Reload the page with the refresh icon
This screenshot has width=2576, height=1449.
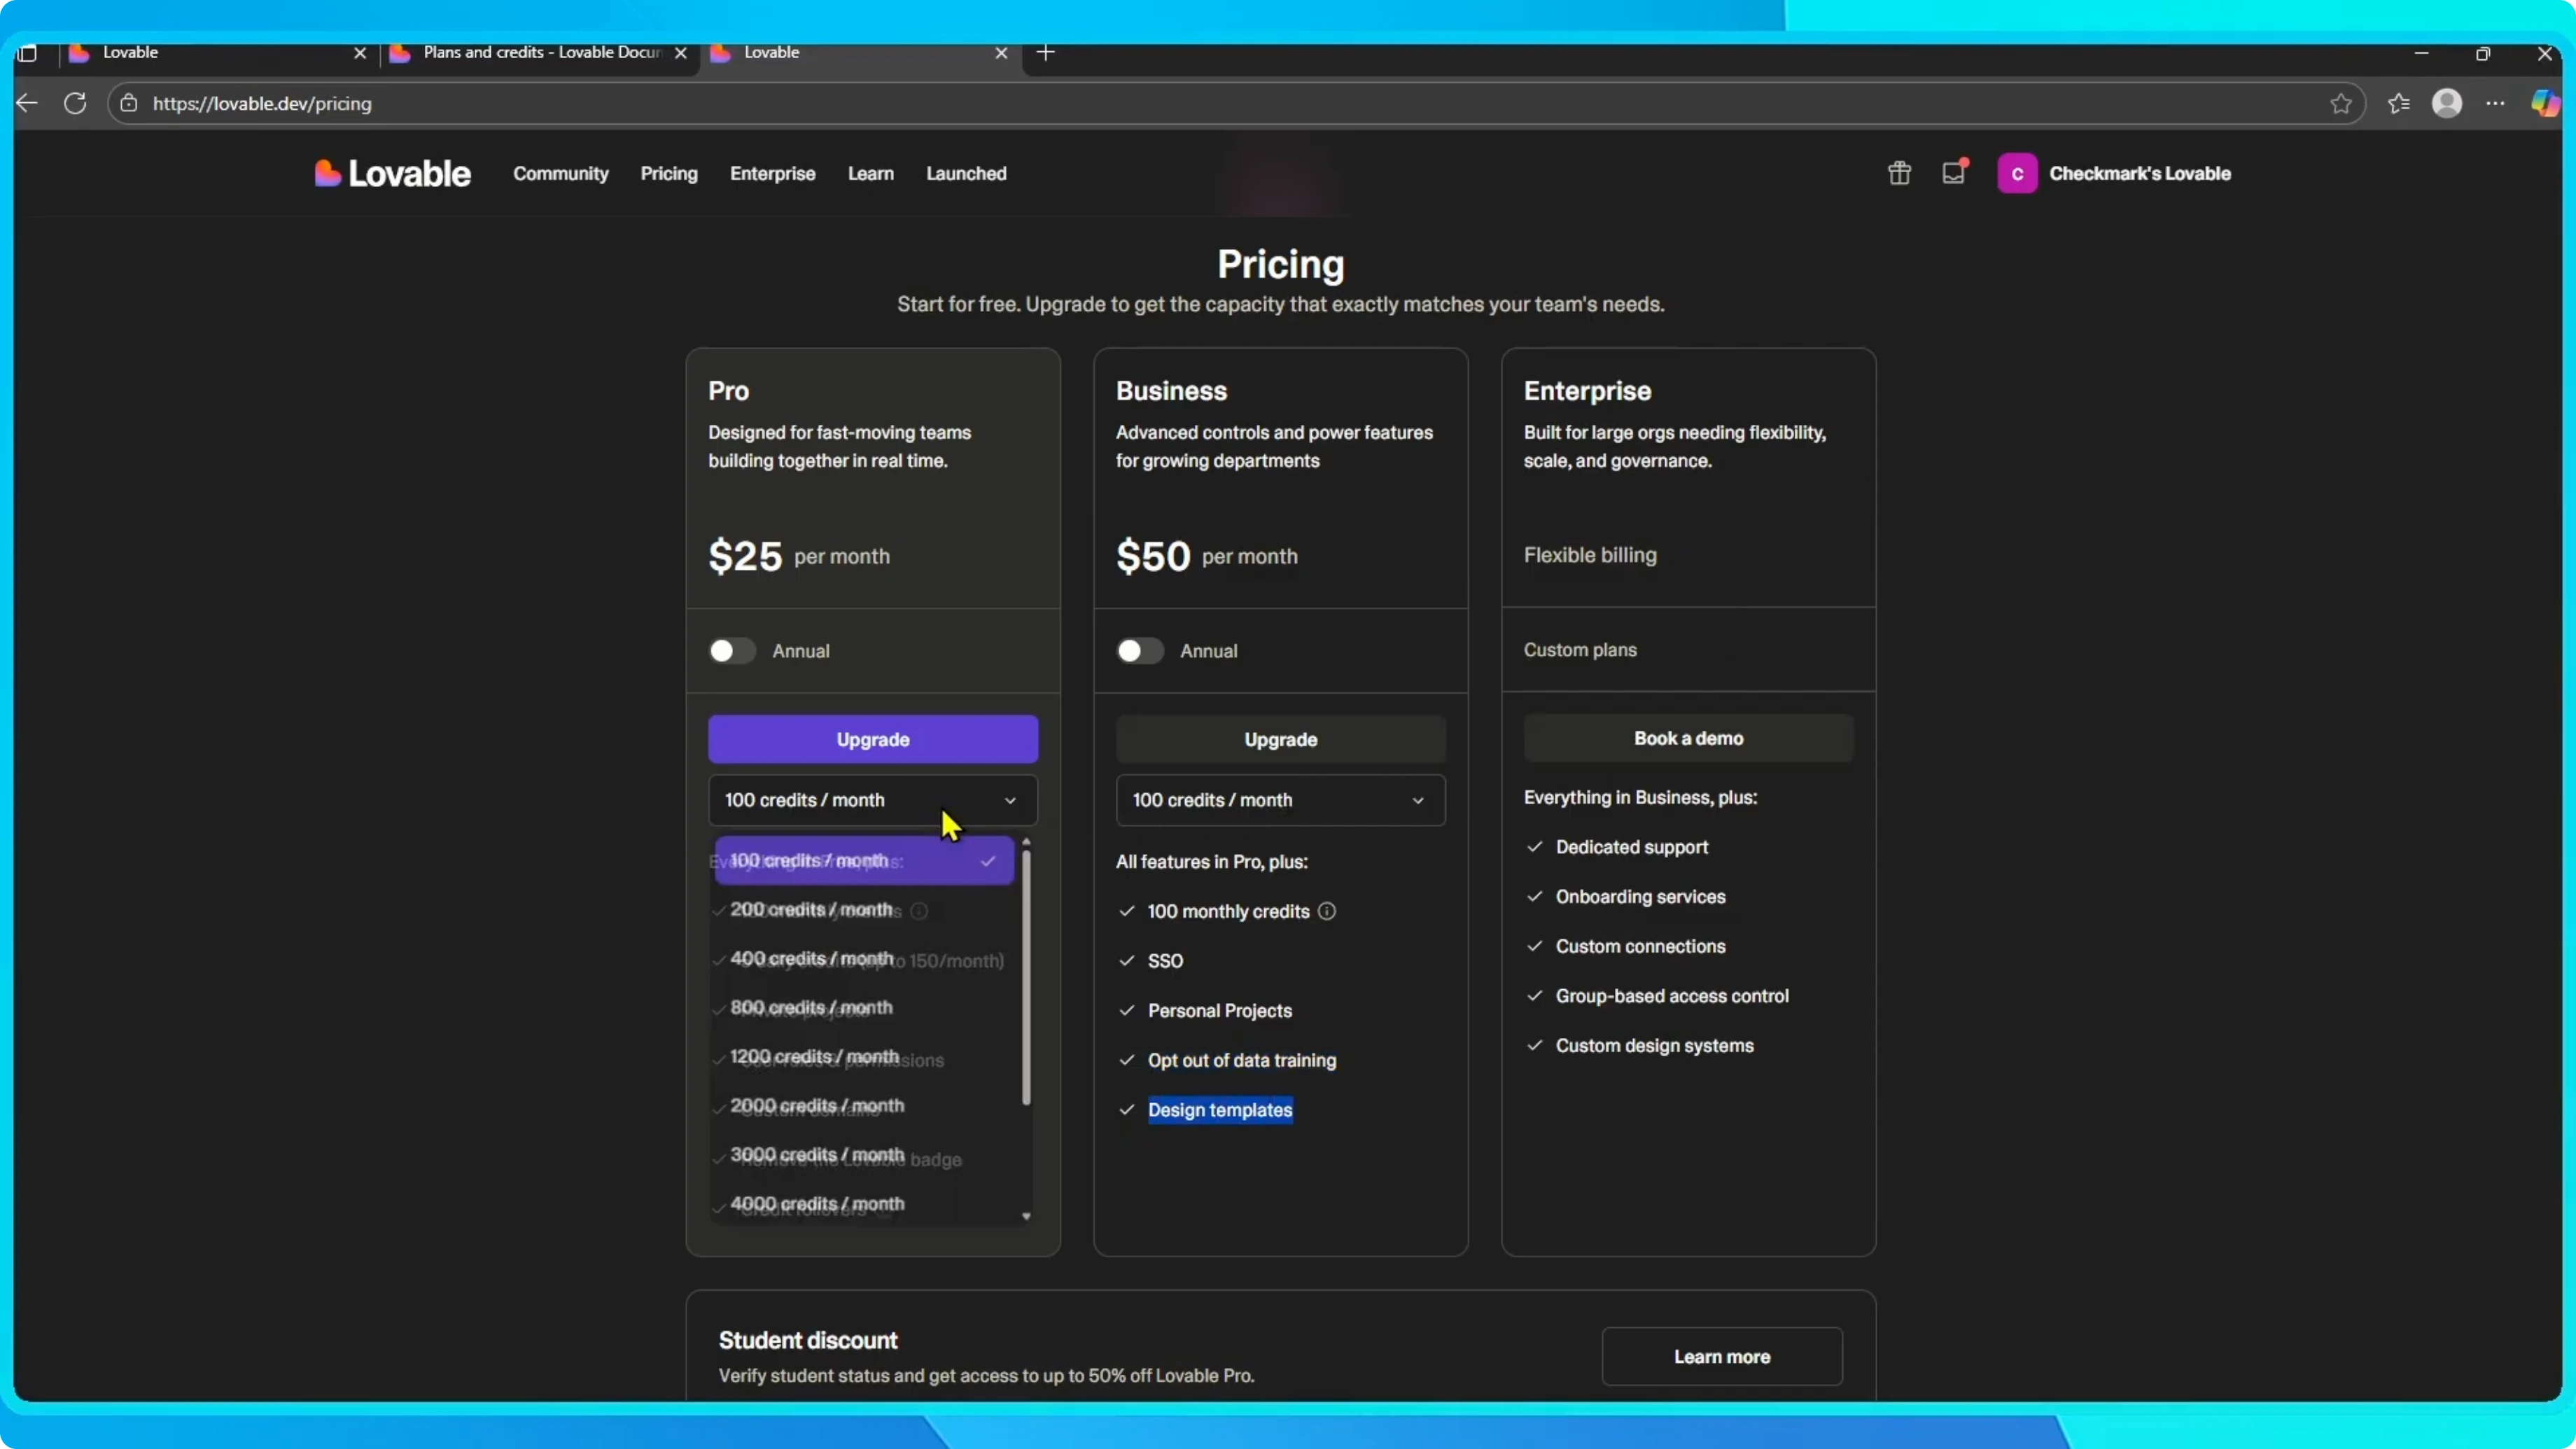[x=75, y=103]
